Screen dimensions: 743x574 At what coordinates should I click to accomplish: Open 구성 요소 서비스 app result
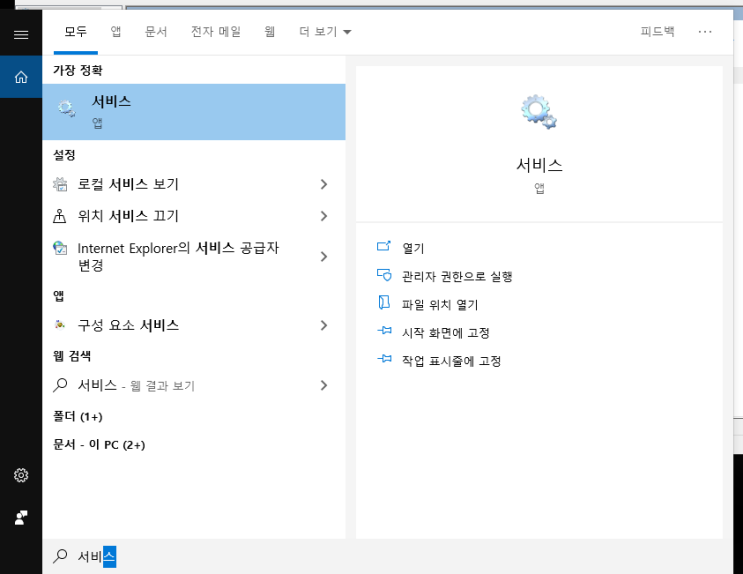(x=194, y=325)
